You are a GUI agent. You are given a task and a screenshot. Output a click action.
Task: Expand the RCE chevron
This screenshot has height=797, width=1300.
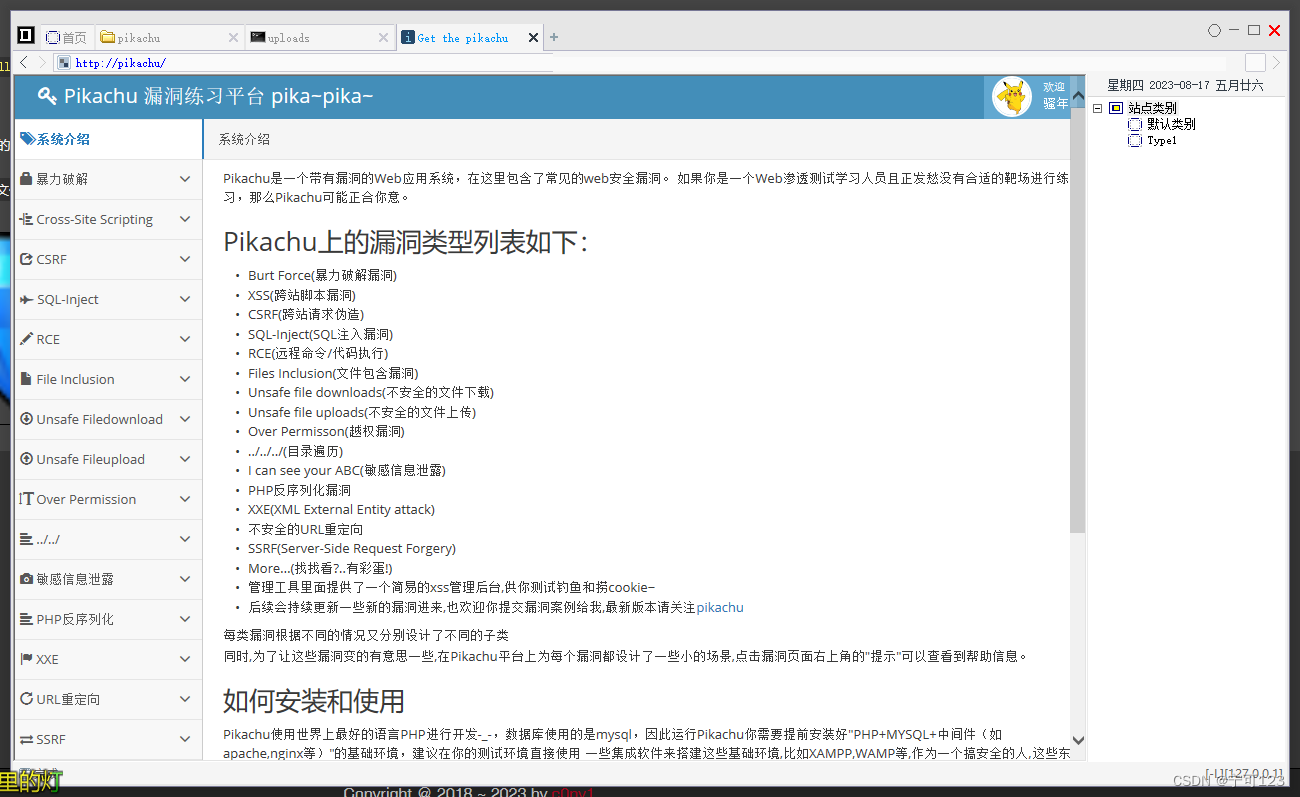pos(185,339)
